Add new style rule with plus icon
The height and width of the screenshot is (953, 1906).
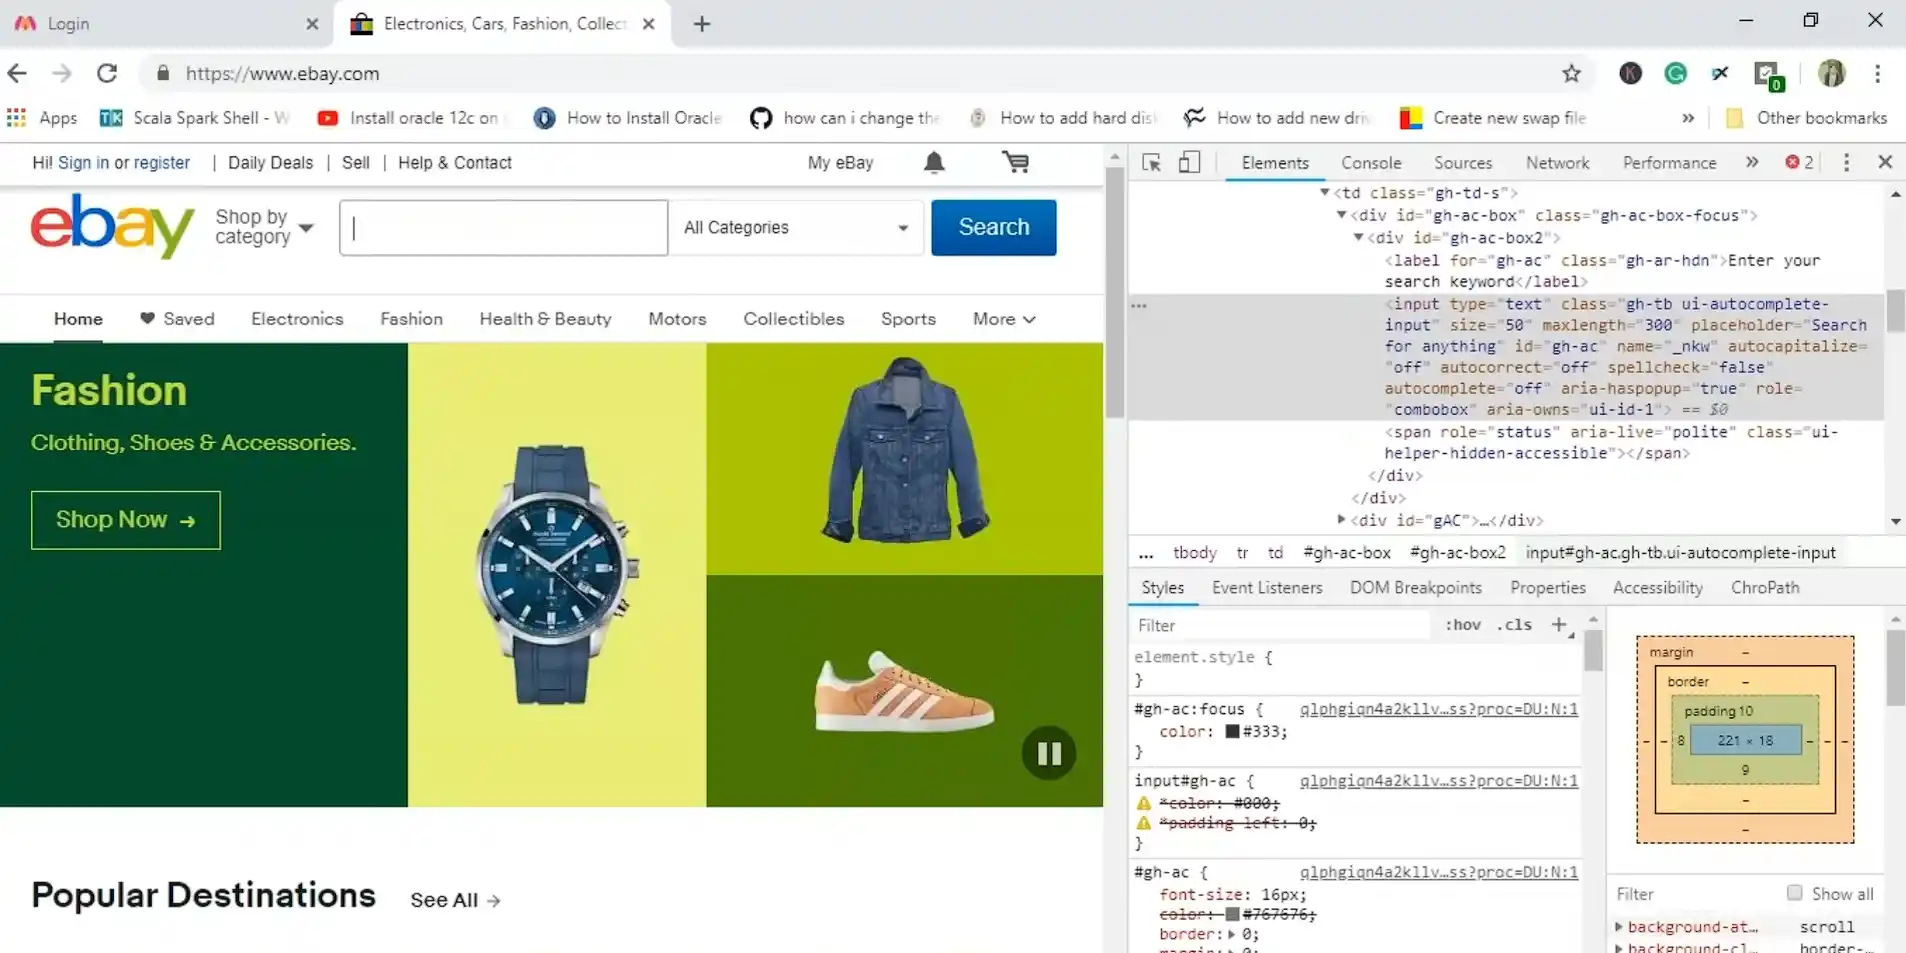click(x=1559, y=625)
